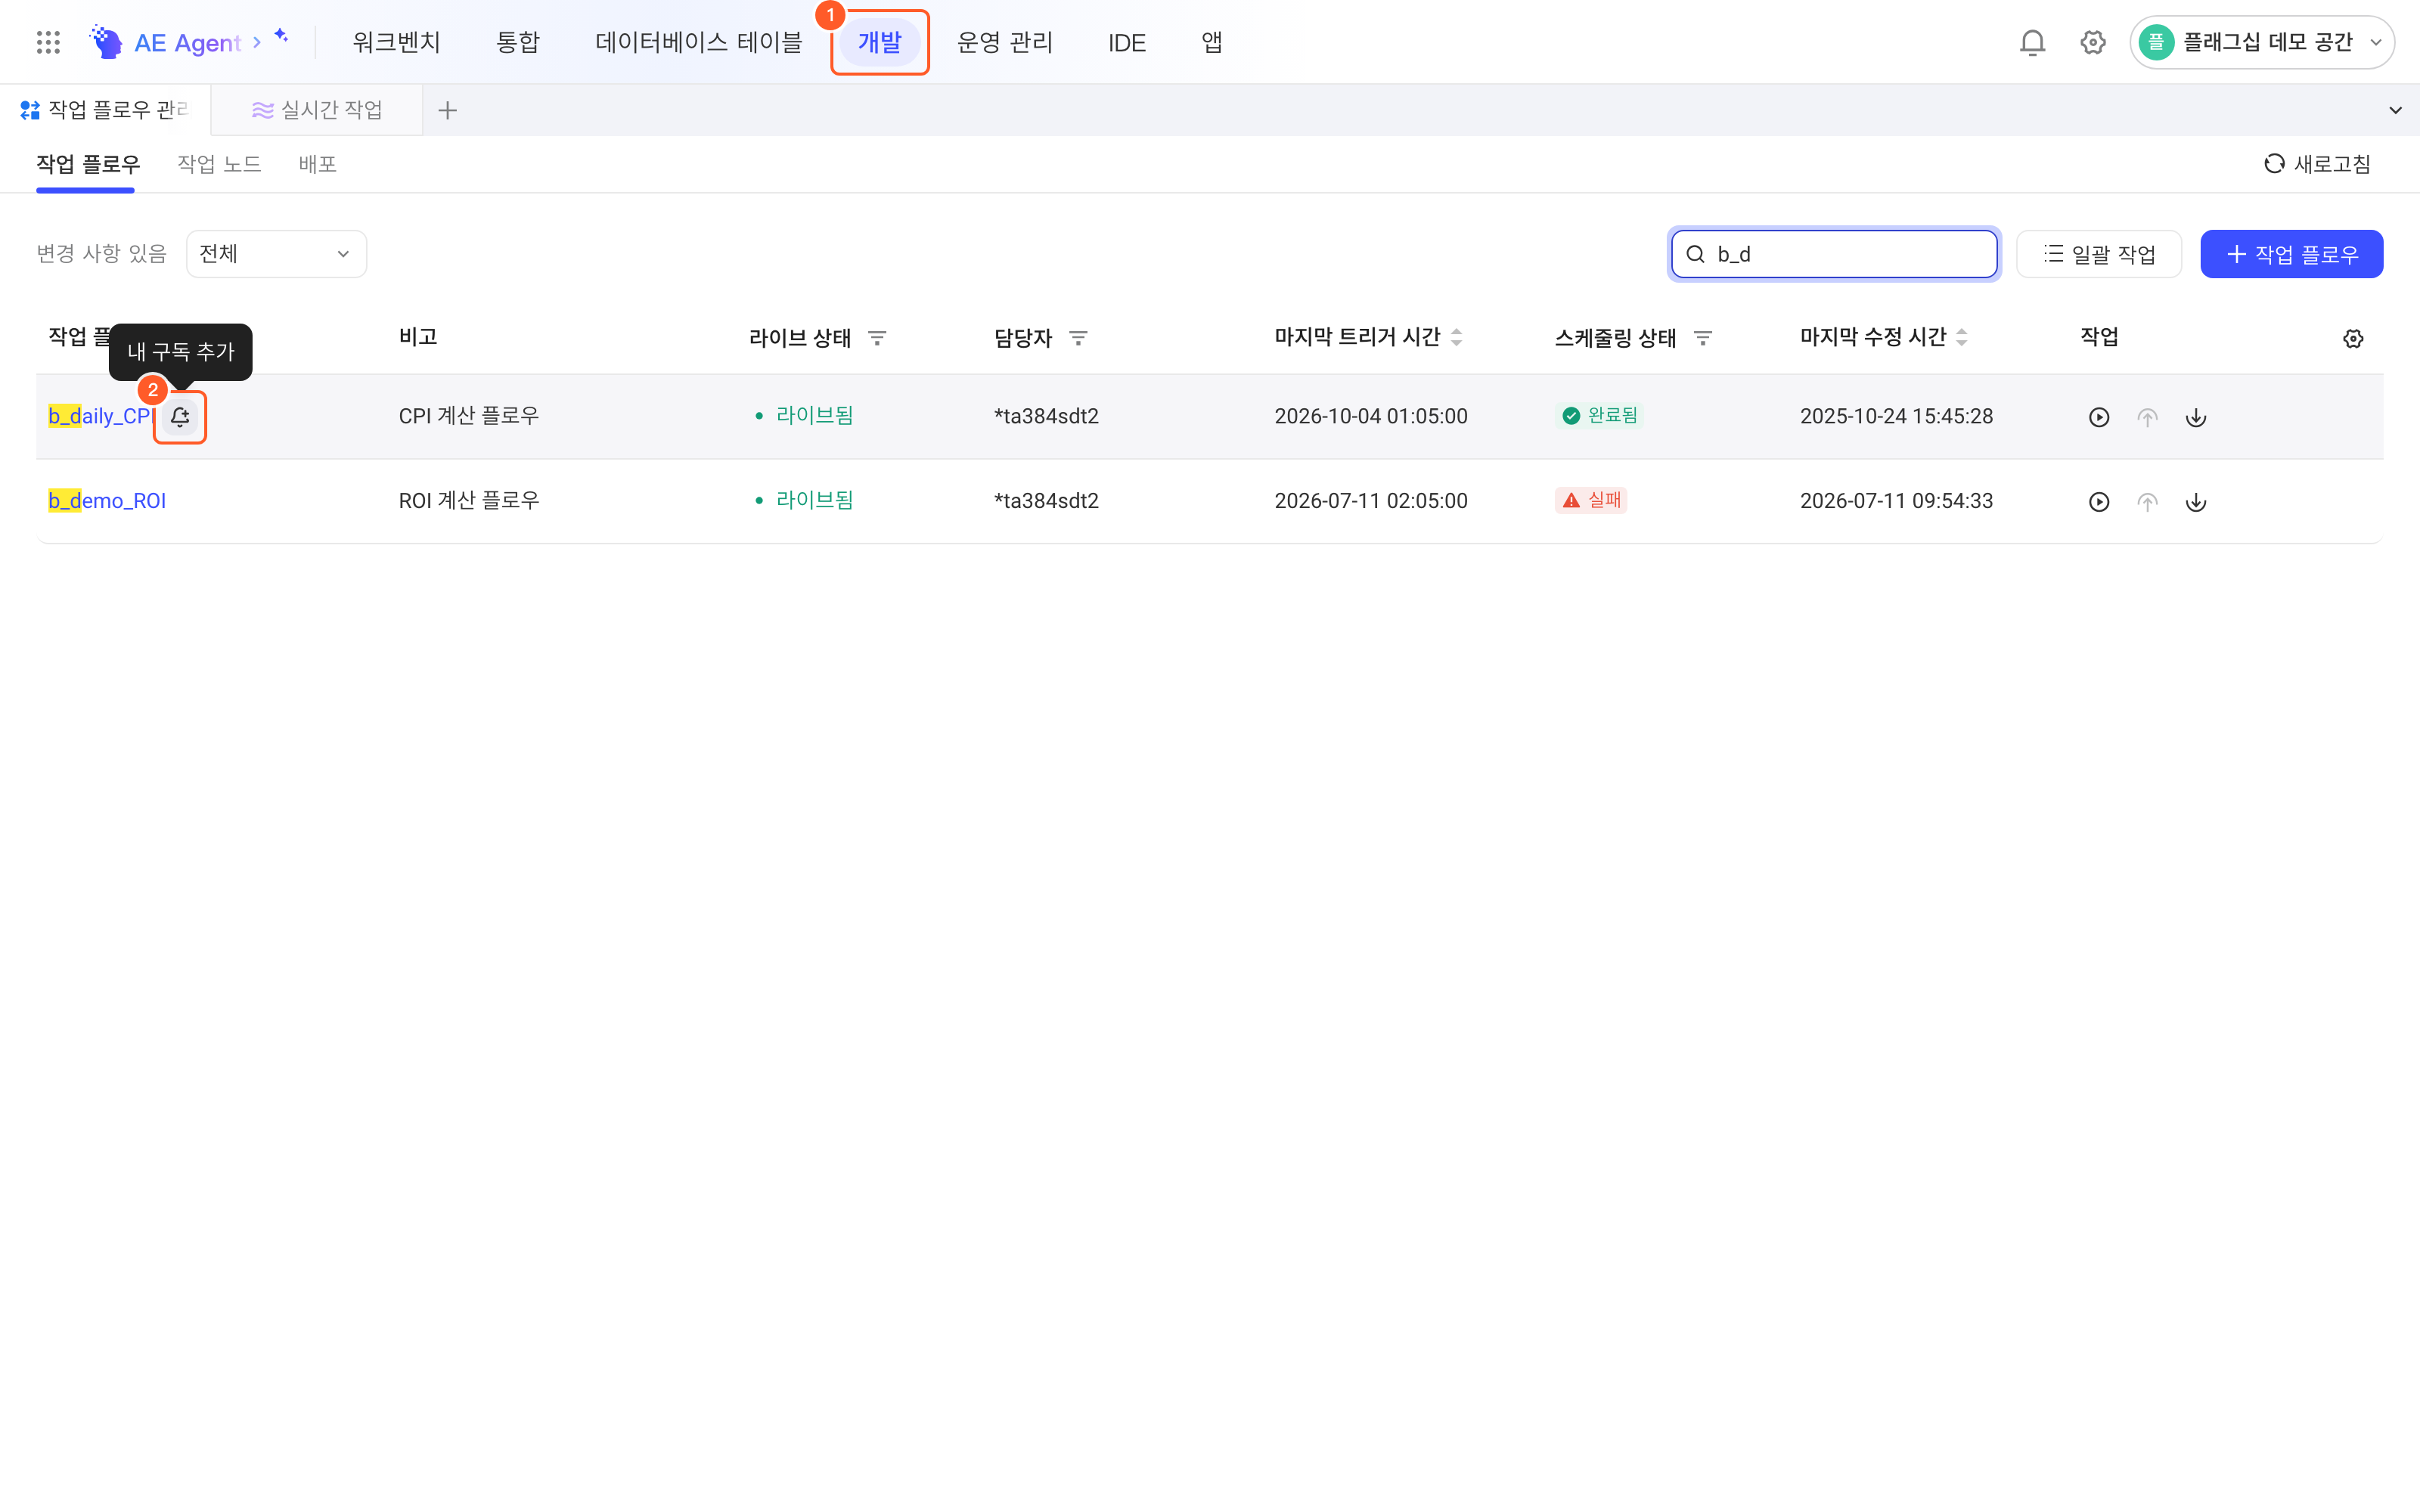The width and height of the screenshot is (2420, 1512).
Task: Expand the 플래그십 데모 공간 workspace selector
Action: (x=2261, y=42)
